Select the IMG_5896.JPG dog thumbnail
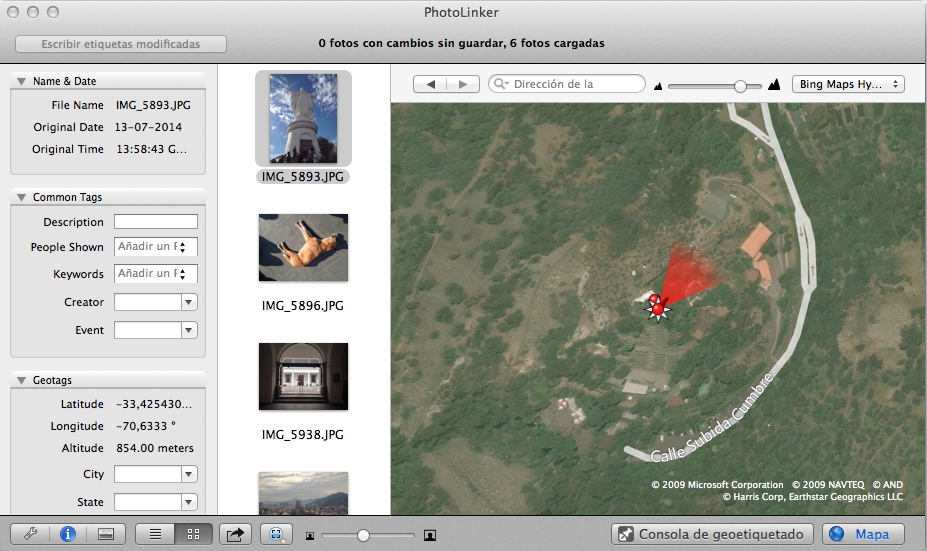 point(303,247)
